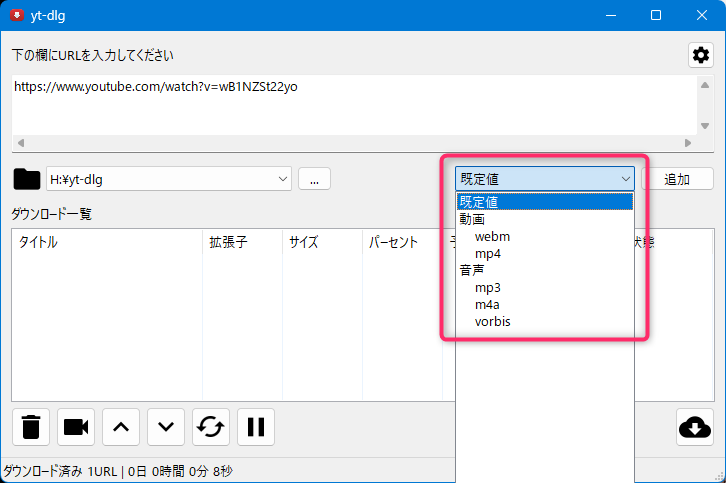This screenshot has width=726, height=483.
Task: Click the browse "..." button
Action: [x=314, y=180]
